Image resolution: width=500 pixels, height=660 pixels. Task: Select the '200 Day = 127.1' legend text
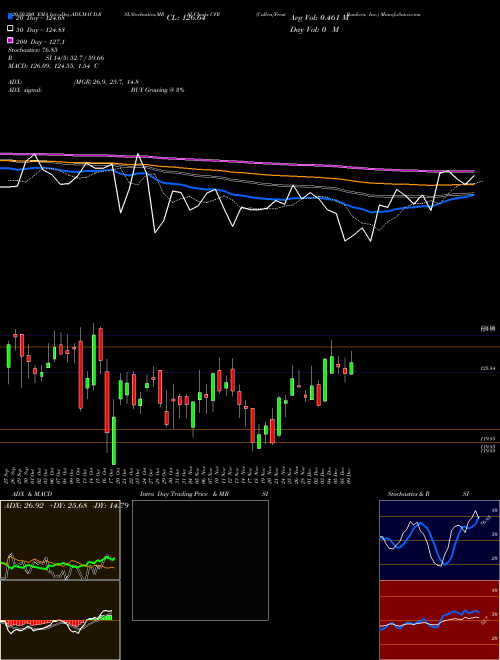(40, 42)
